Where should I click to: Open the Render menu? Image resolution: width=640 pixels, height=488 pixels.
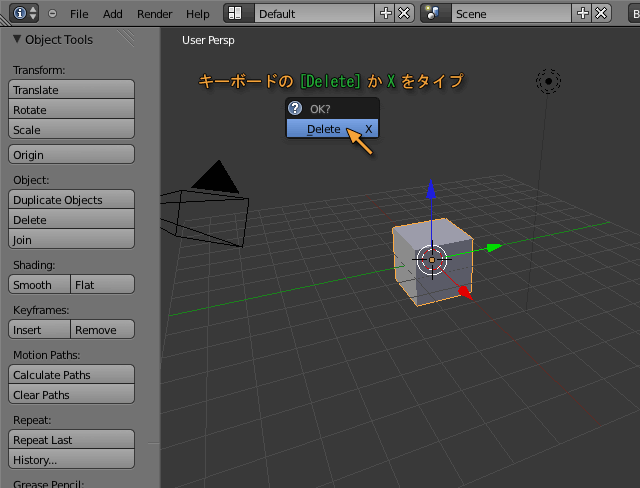click(x=154, y=14)
